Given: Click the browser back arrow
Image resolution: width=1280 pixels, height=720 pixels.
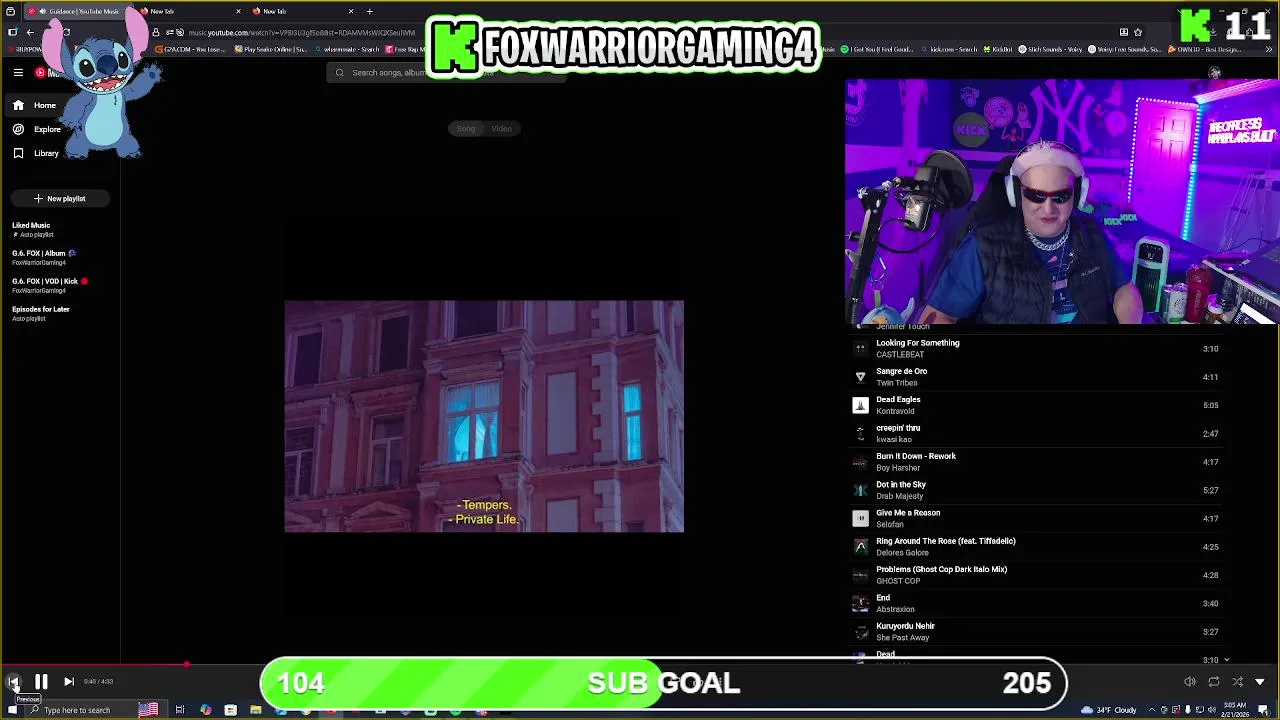Looking at the screenshot, I should tap(30, 32).
